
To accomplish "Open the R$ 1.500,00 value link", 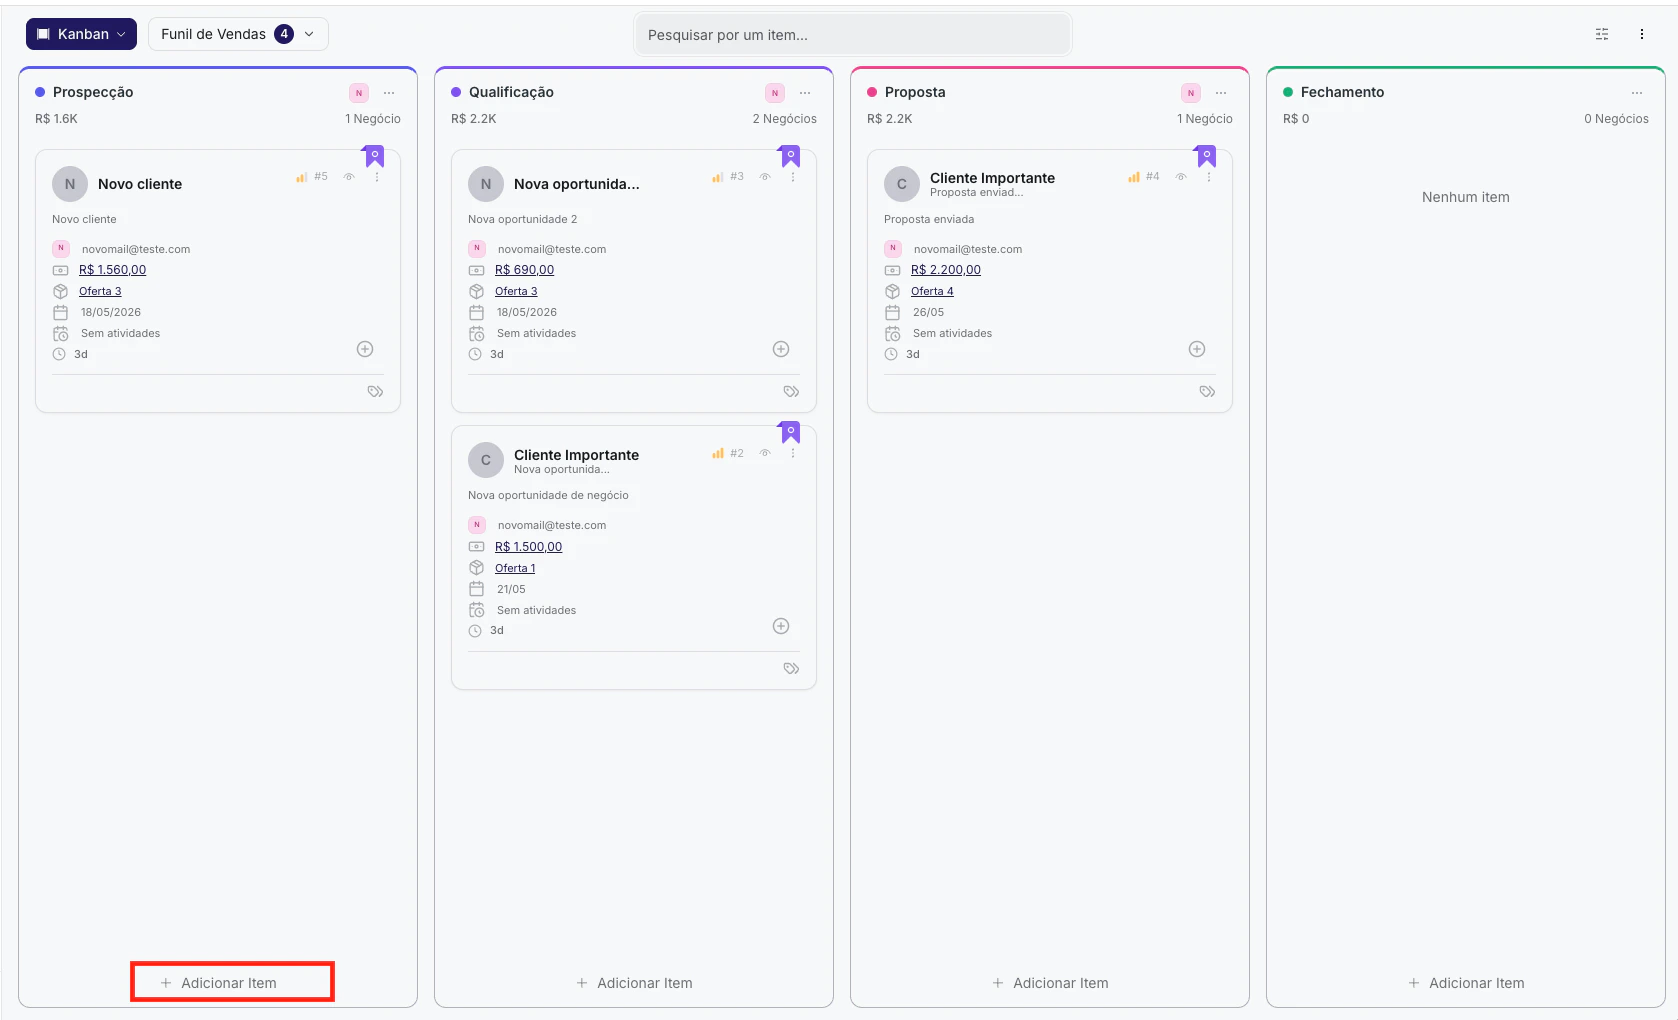I will 528,547.
